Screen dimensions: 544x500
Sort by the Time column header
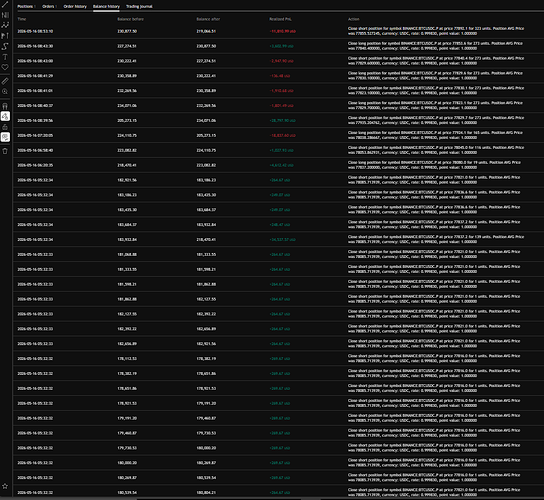[22, 19]
